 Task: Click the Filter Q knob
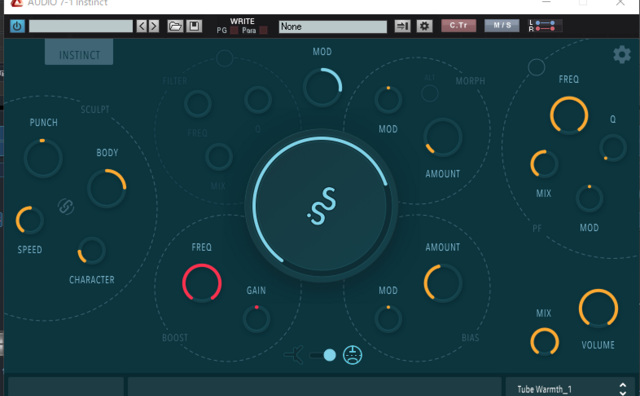pos(258,100)
